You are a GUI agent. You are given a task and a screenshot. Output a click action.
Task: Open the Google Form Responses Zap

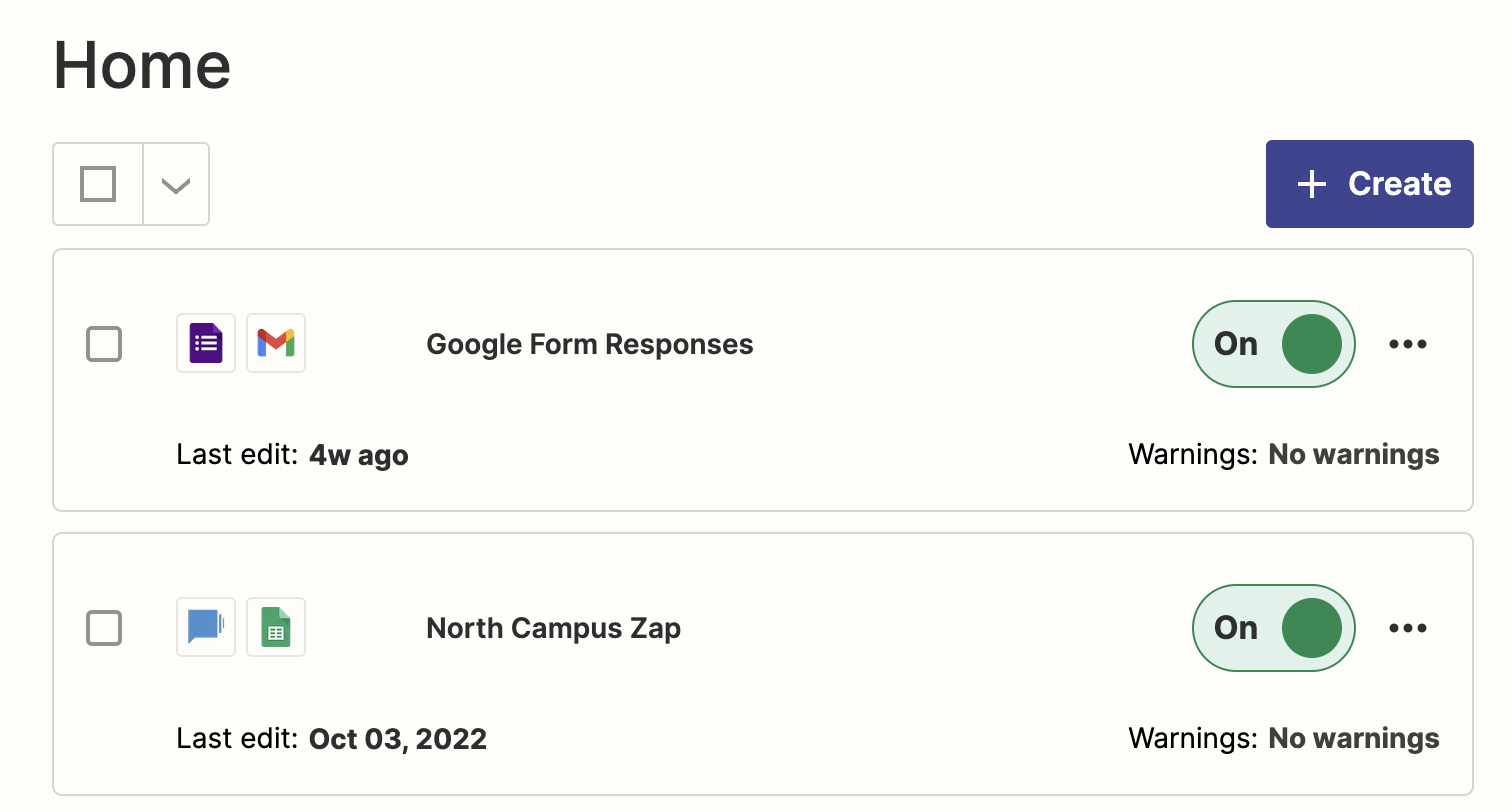click(x=590, y=344)
